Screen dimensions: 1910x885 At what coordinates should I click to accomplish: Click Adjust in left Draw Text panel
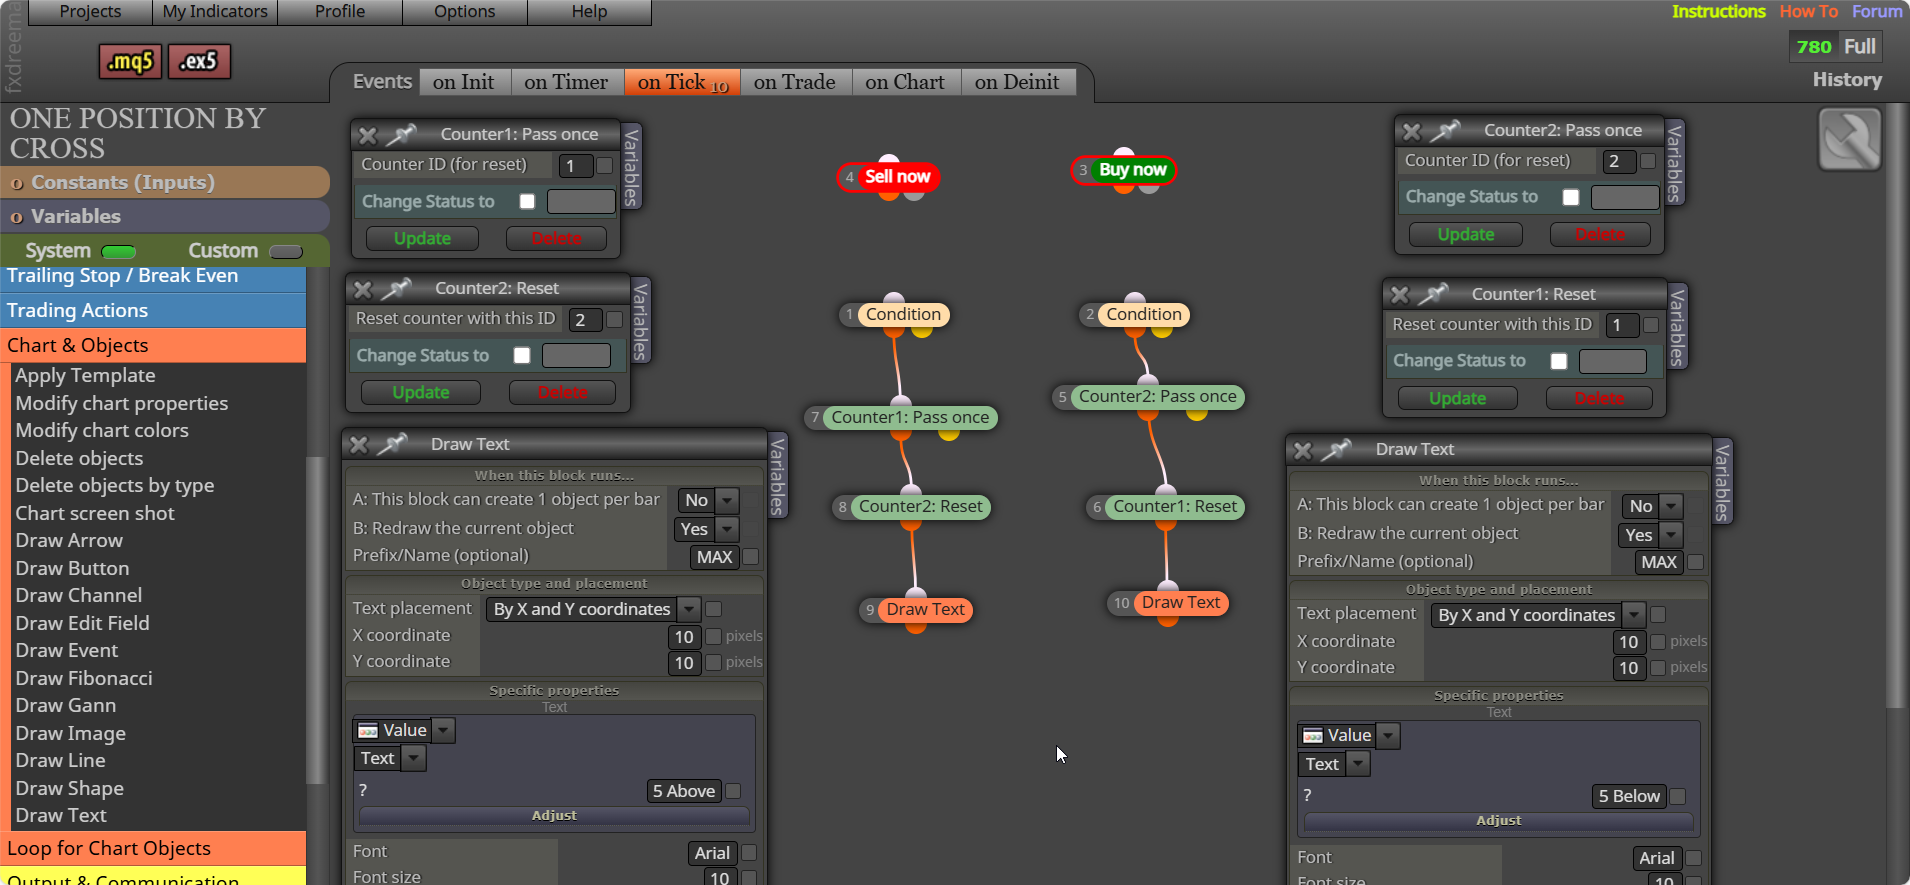tap(554, 816)
